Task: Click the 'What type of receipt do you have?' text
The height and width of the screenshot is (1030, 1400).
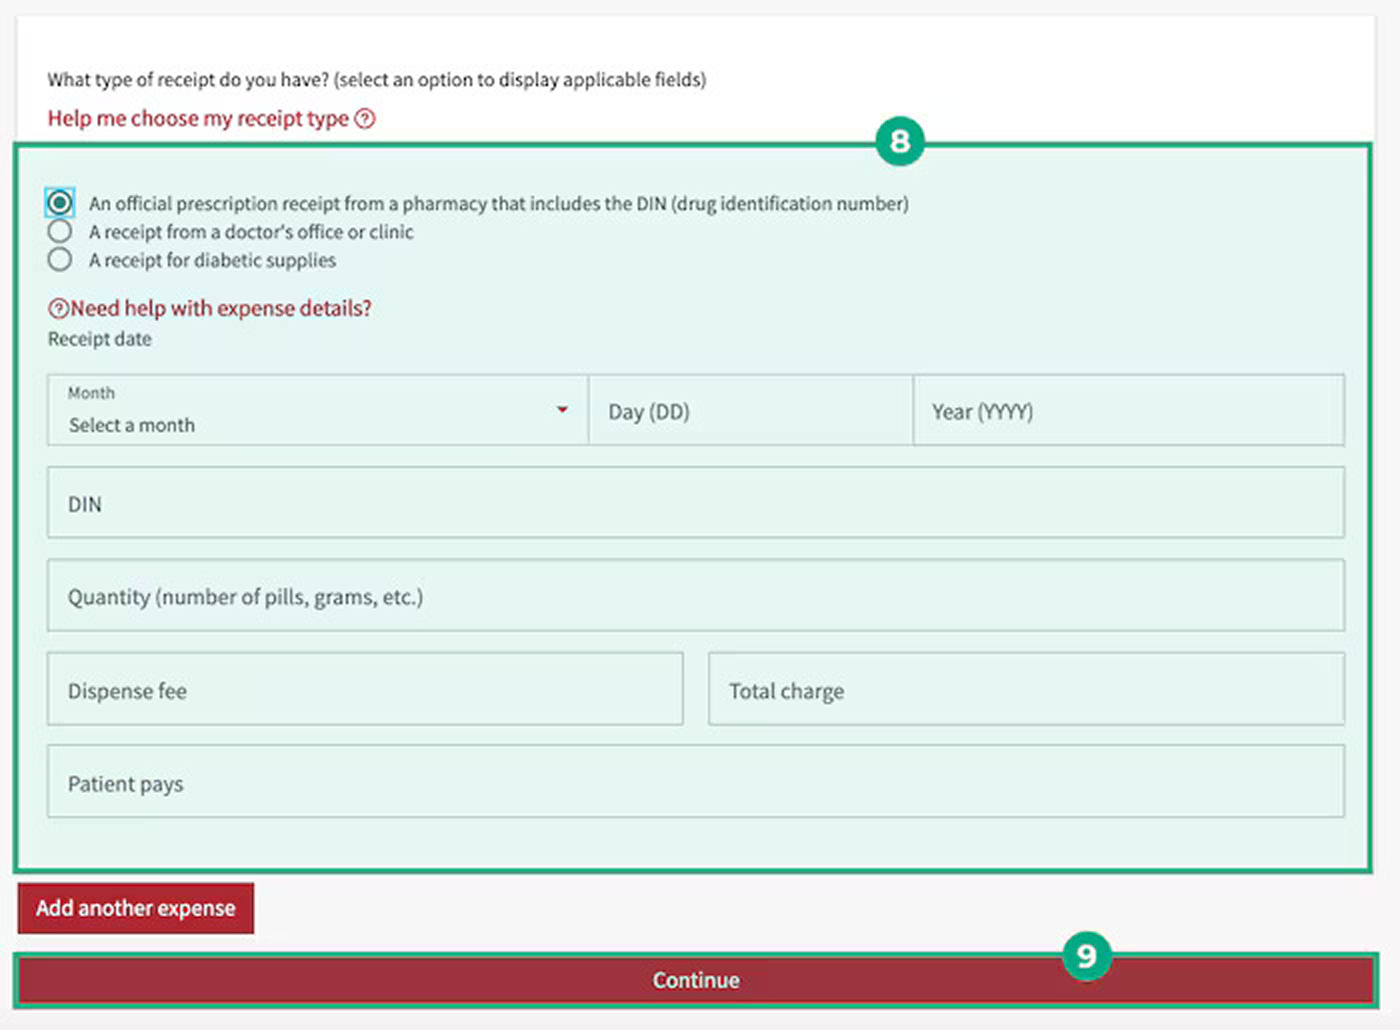Action: pos(188,80)
